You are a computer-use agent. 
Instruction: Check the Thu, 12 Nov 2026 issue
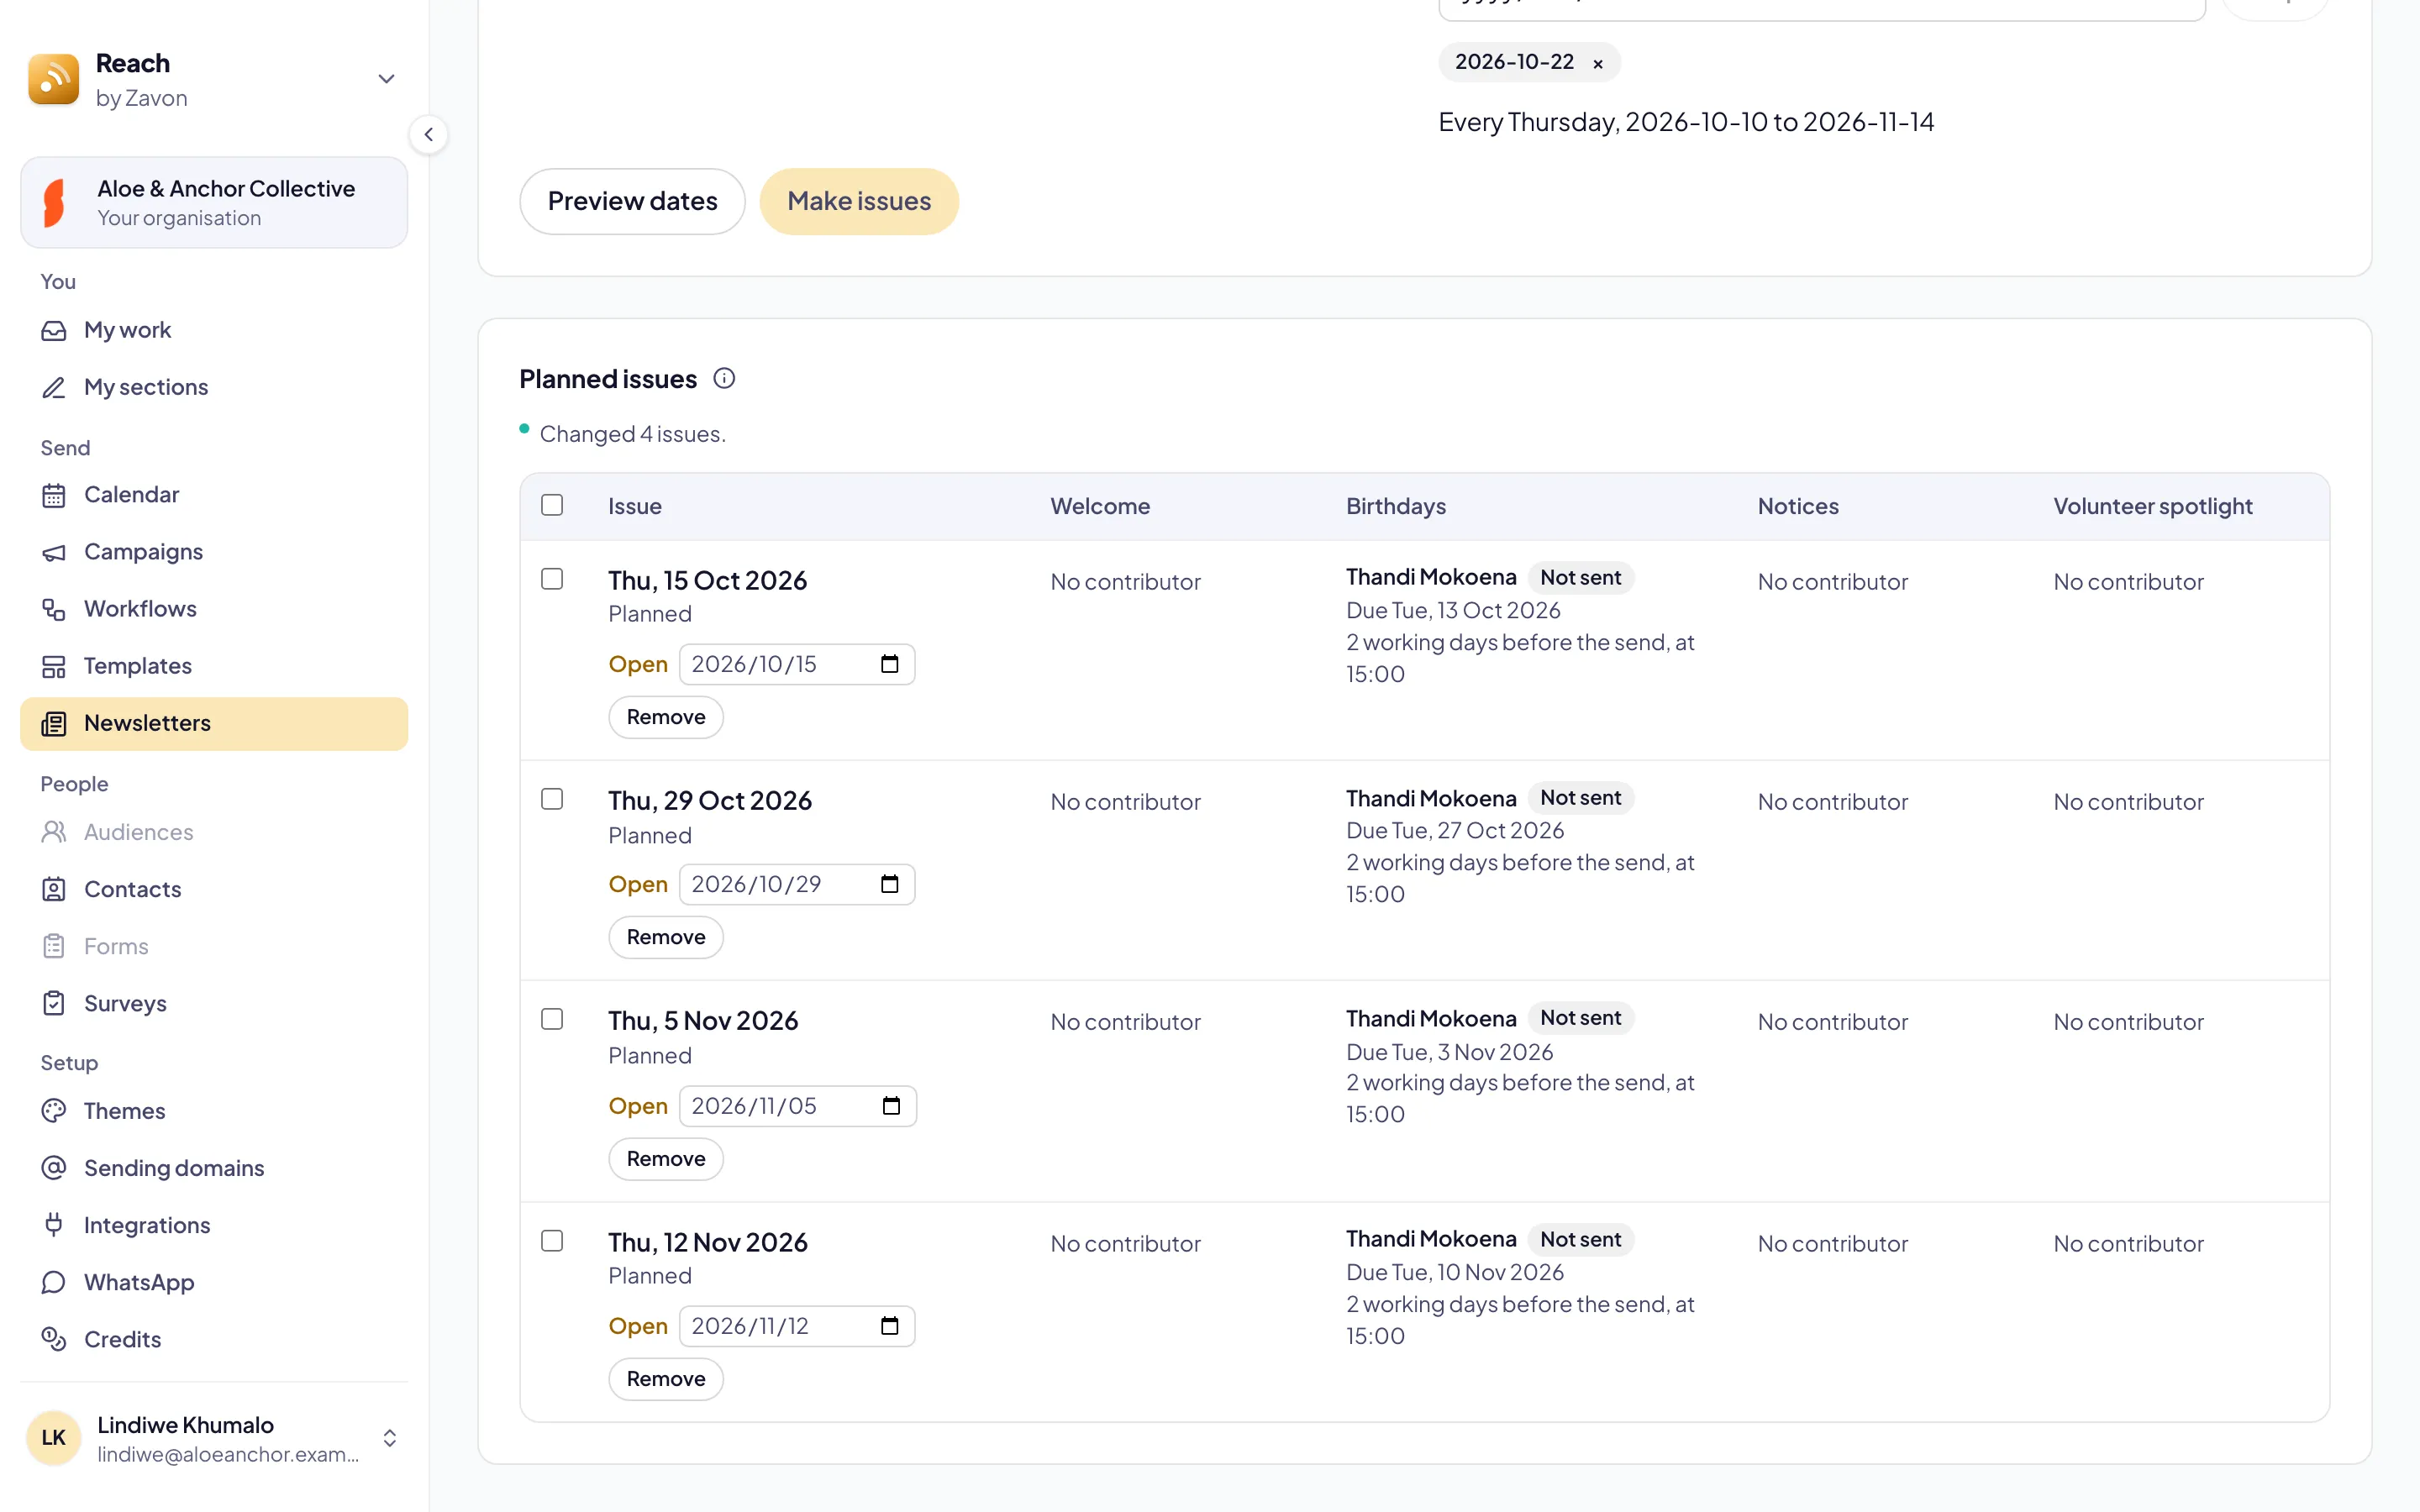pyautogui.click(x=552, y=1241)
